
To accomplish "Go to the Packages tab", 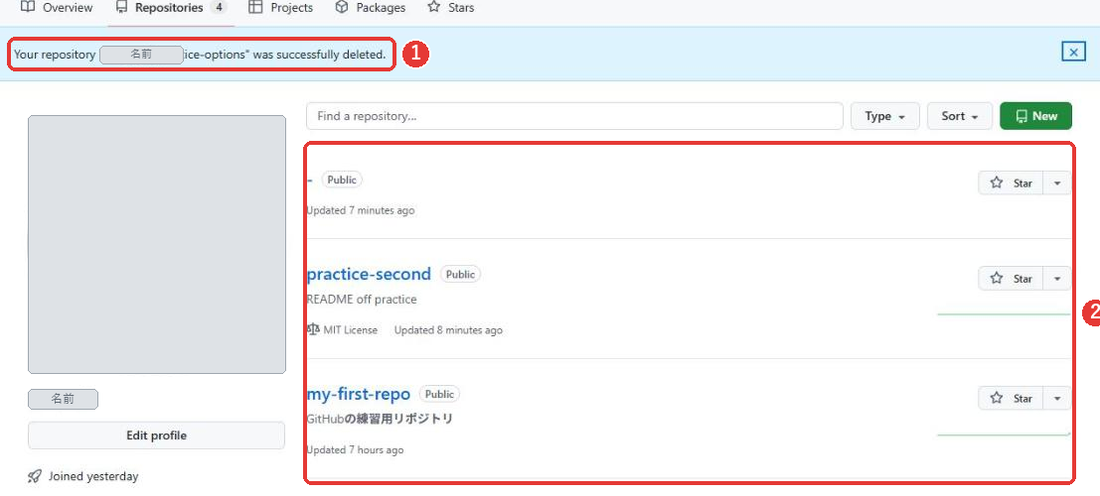I will pyautogui.click(x=370, y=8).
